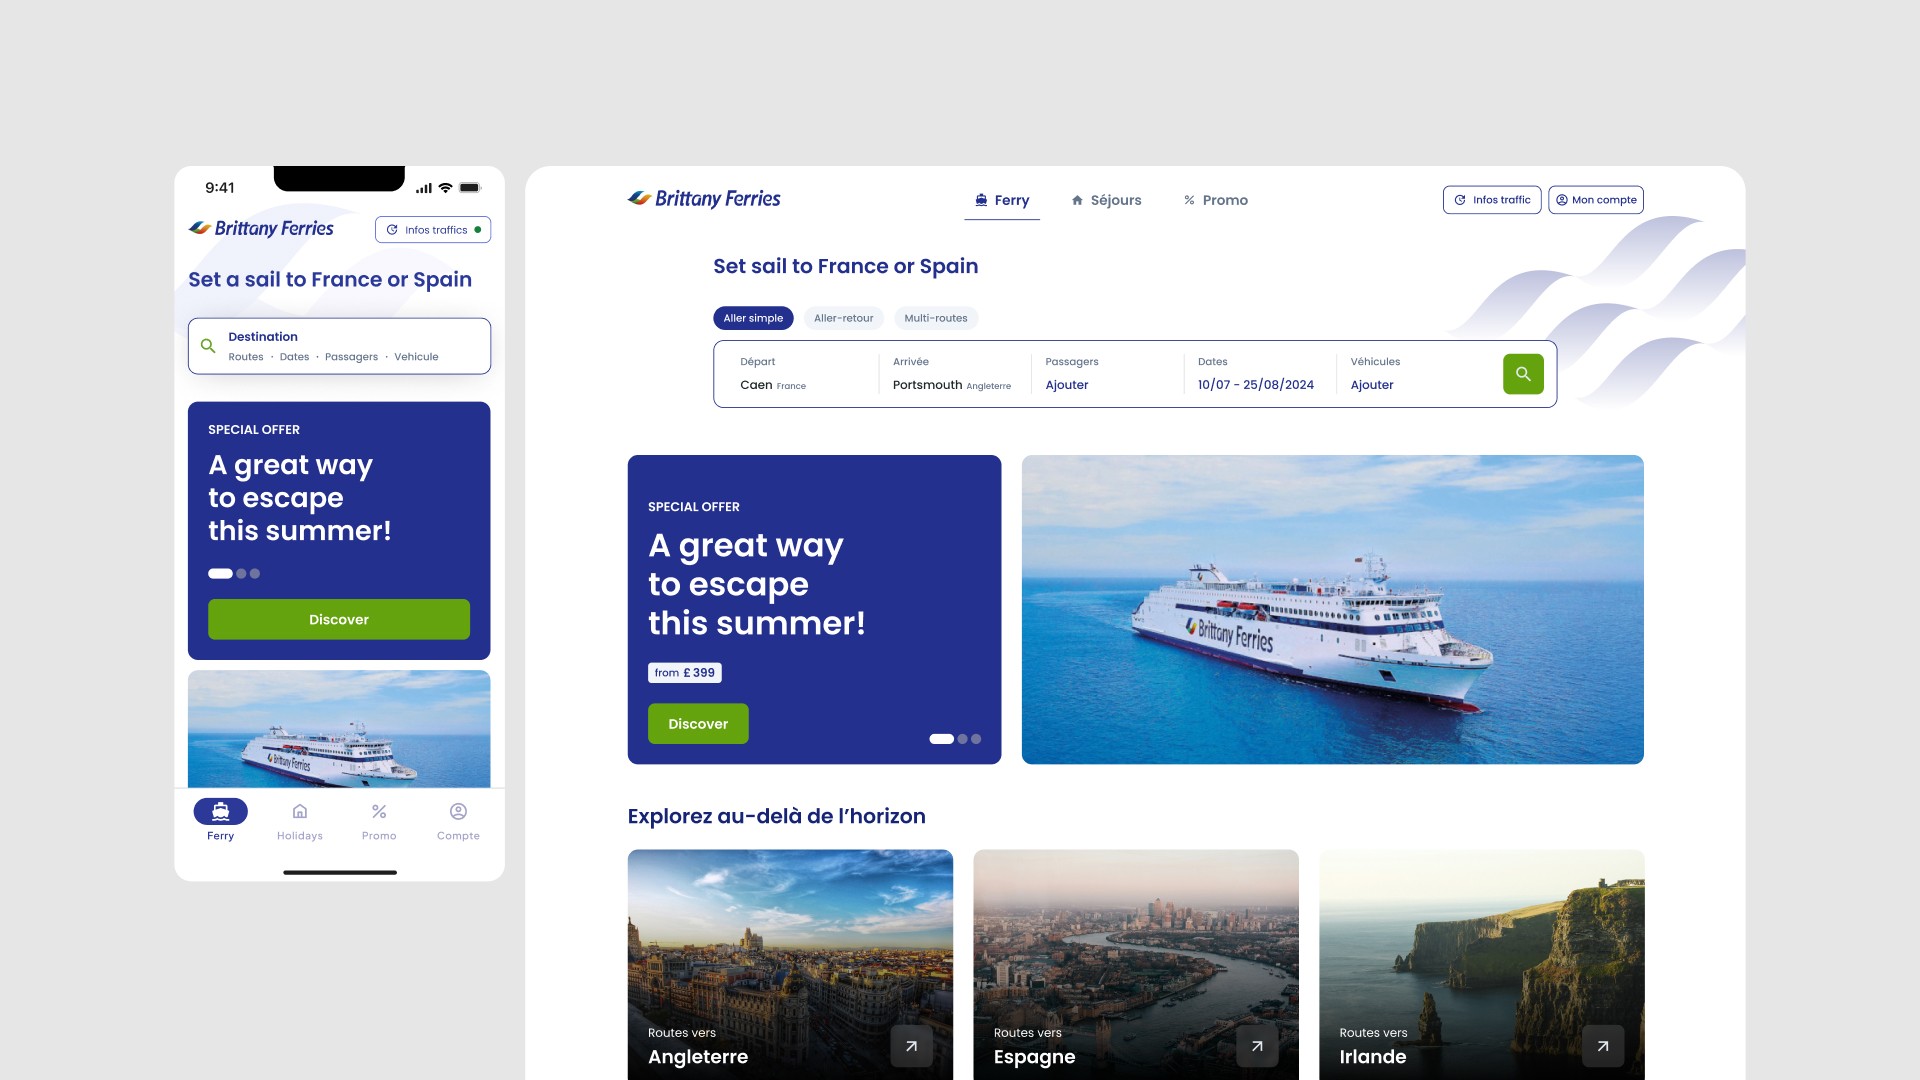Tap the mobile Destination search field
Screen dimensions: 1920x1080
[x=339, y=346]
